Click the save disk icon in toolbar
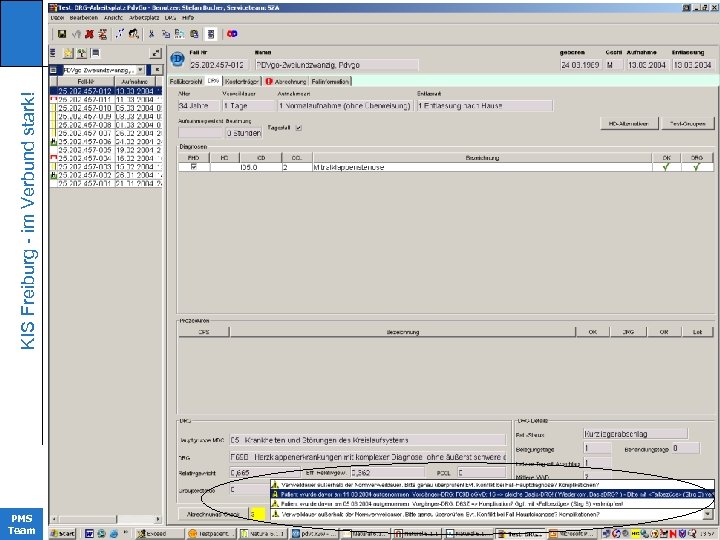 pos(62,34)
